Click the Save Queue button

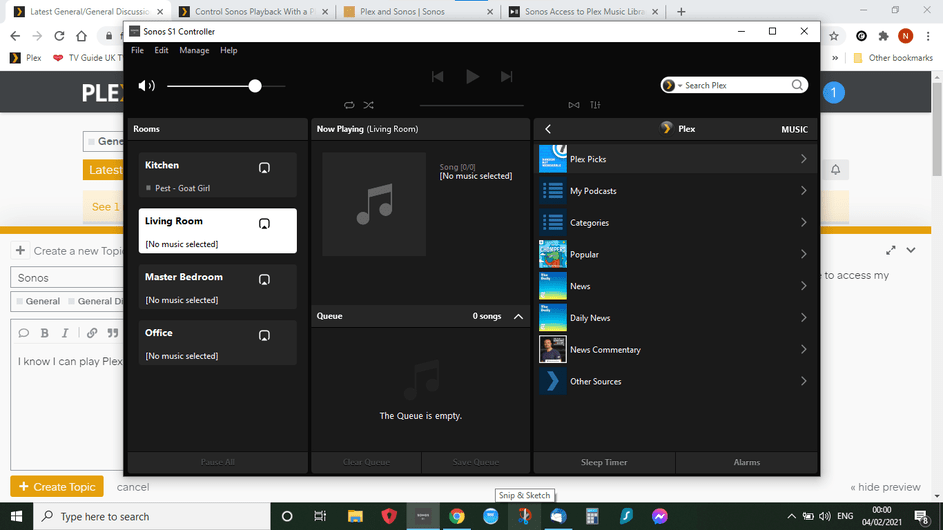pyautogui.click(x=475, y=462)
